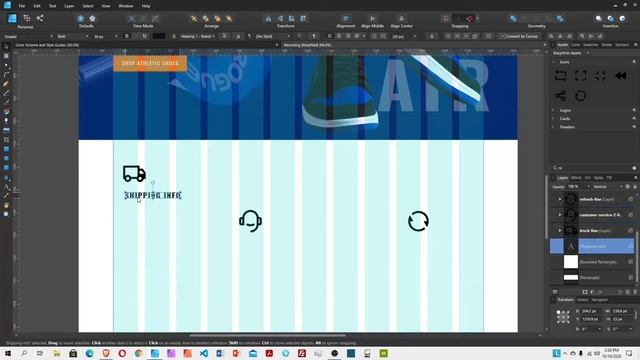Switch to the Stroke panel tab
The height and width of the screenshot is (360, 640).
pyautogui.click(x=607, y=45)
